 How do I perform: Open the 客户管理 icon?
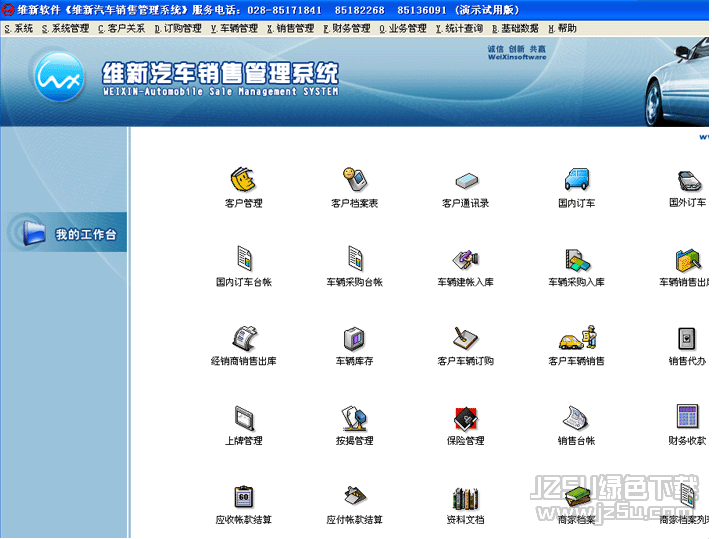click(x=243, y=179)
